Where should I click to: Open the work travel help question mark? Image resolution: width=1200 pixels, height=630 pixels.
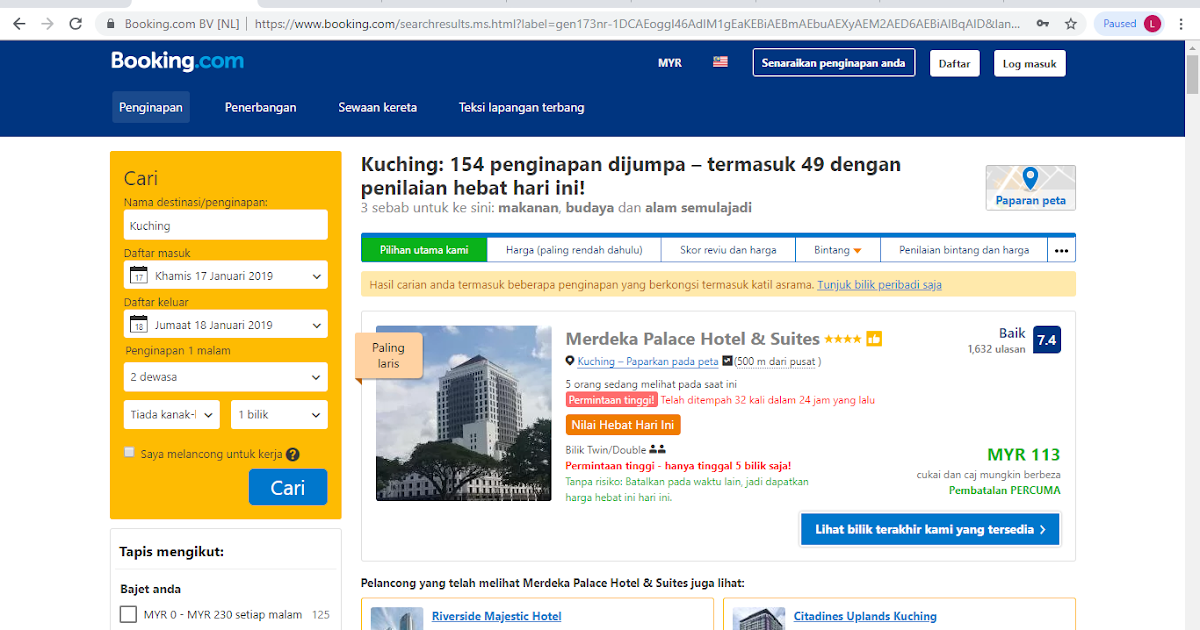pos(290,453)
